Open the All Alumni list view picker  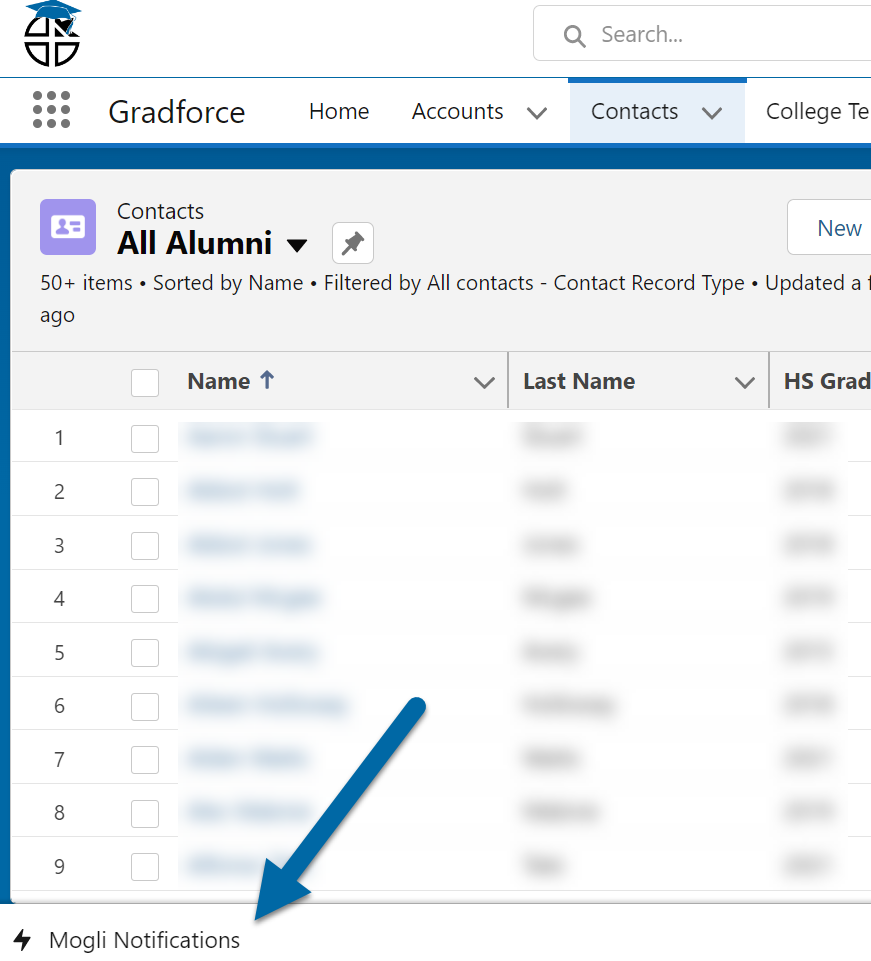(x=297, y=245)
